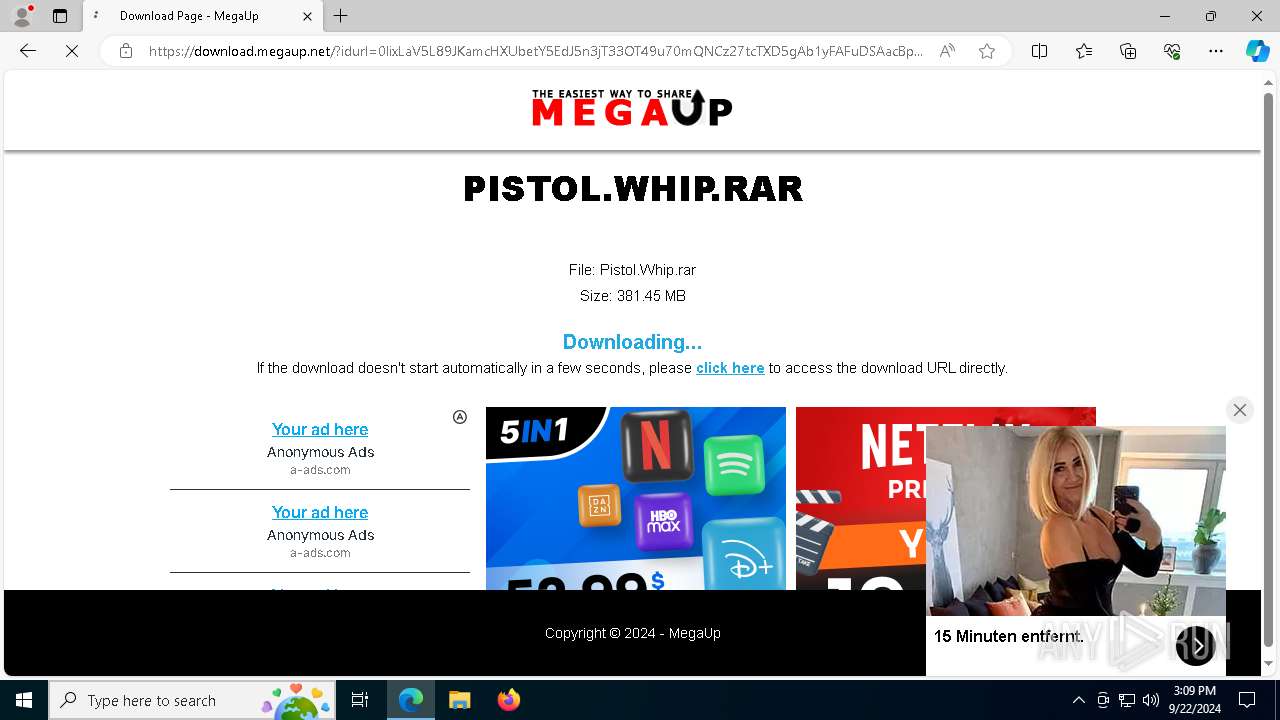Close the popup ad with X button
The width and height of the screenshot is (1280, 720).
1240,410
